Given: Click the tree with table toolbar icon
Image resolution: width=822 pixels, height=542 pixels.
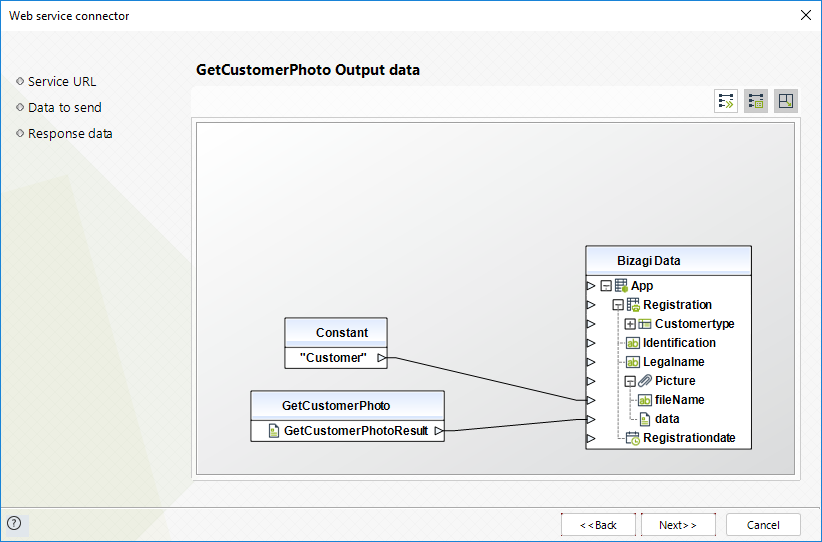Looking at the screenshot, I should coord(756,101).
